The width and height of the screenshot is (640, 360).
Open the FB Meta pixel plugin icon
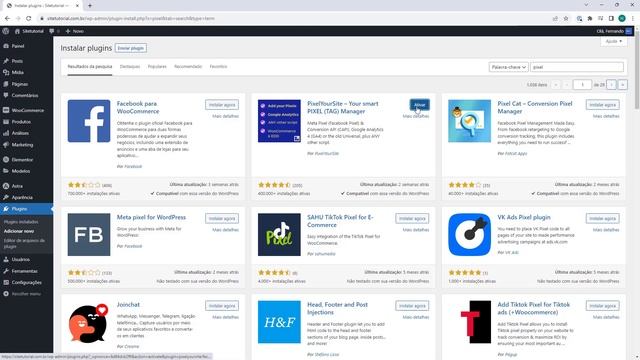(x=89, y=234)
